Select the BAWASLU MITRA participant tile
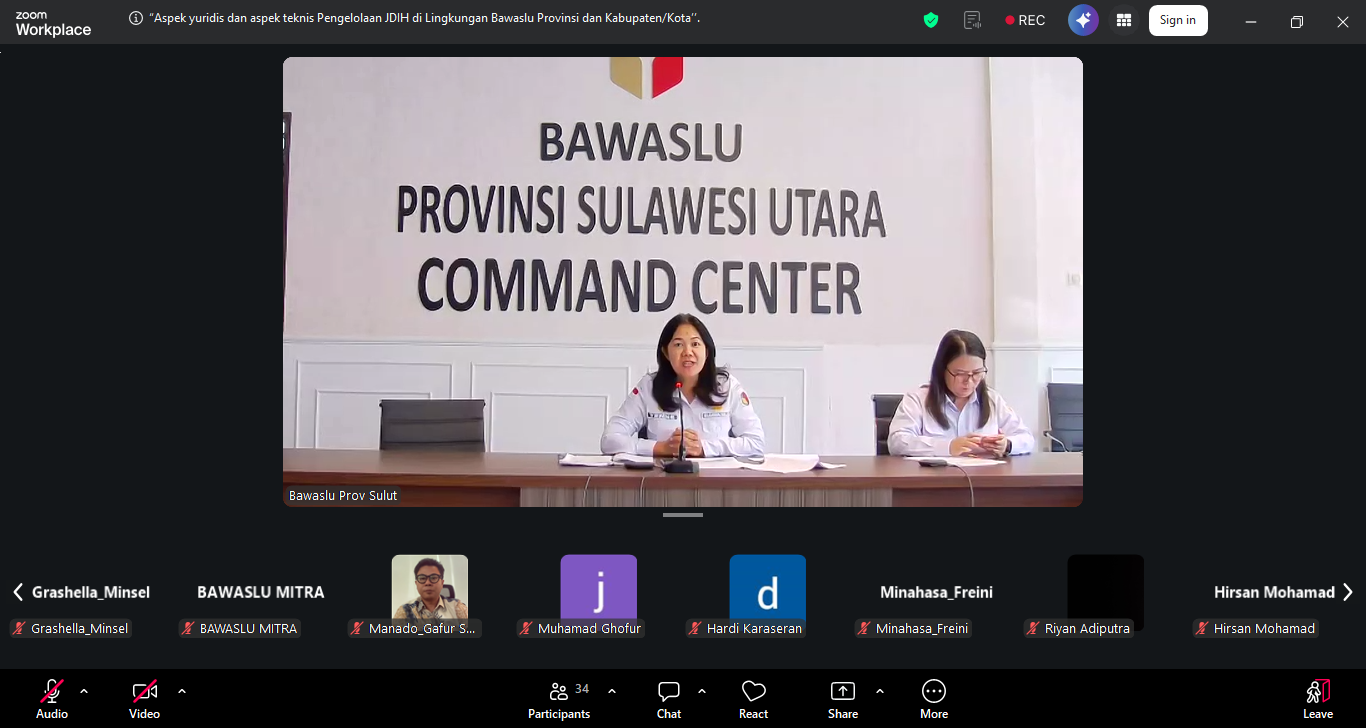The height and width of the screenshot is (728, 1366). pos(261,593)
